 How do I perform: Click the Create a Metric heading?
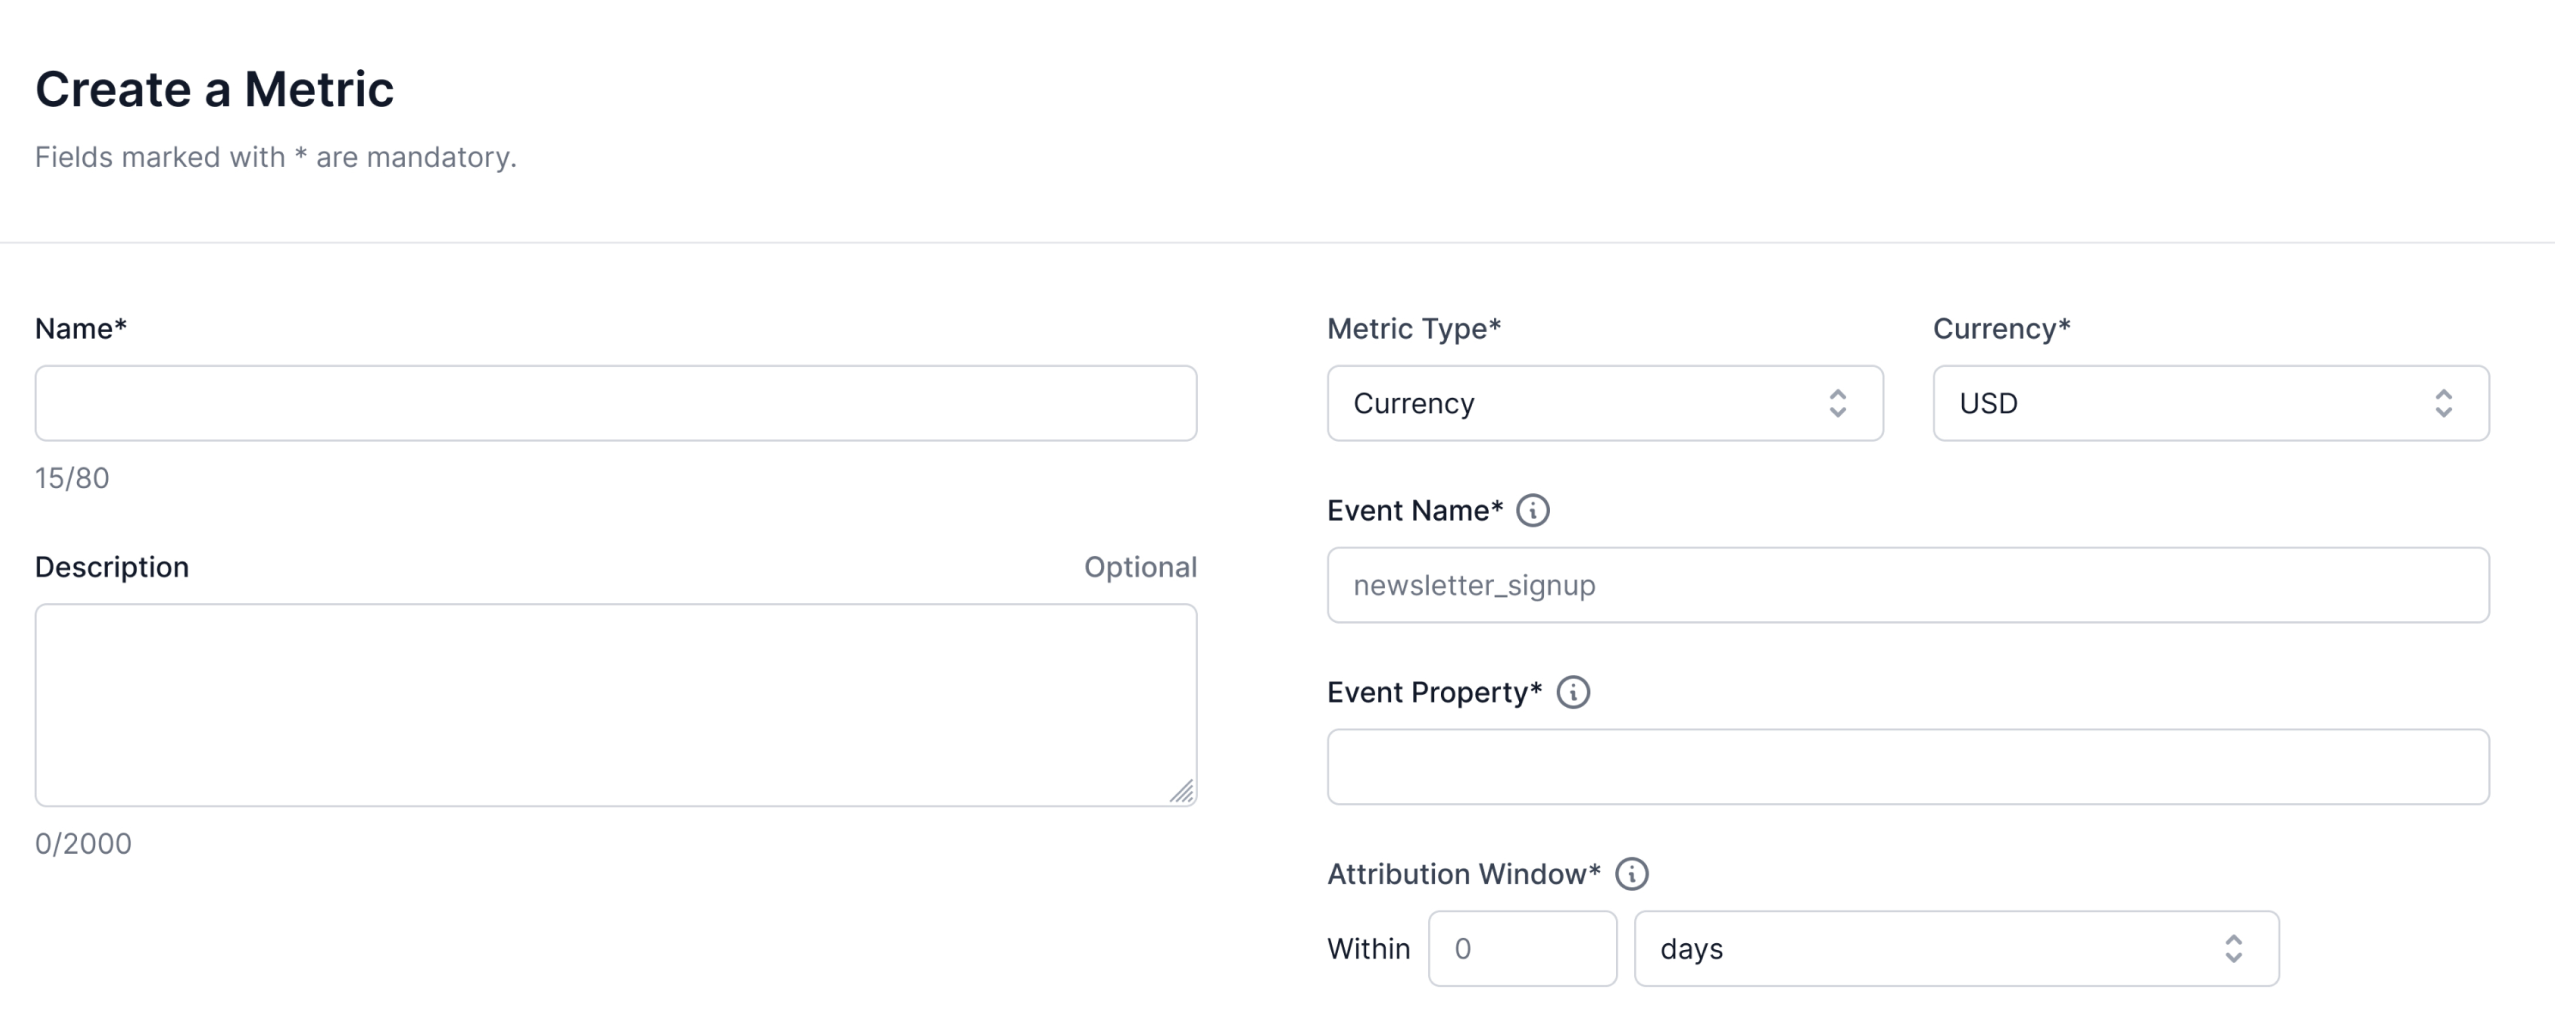coord(214,88)
